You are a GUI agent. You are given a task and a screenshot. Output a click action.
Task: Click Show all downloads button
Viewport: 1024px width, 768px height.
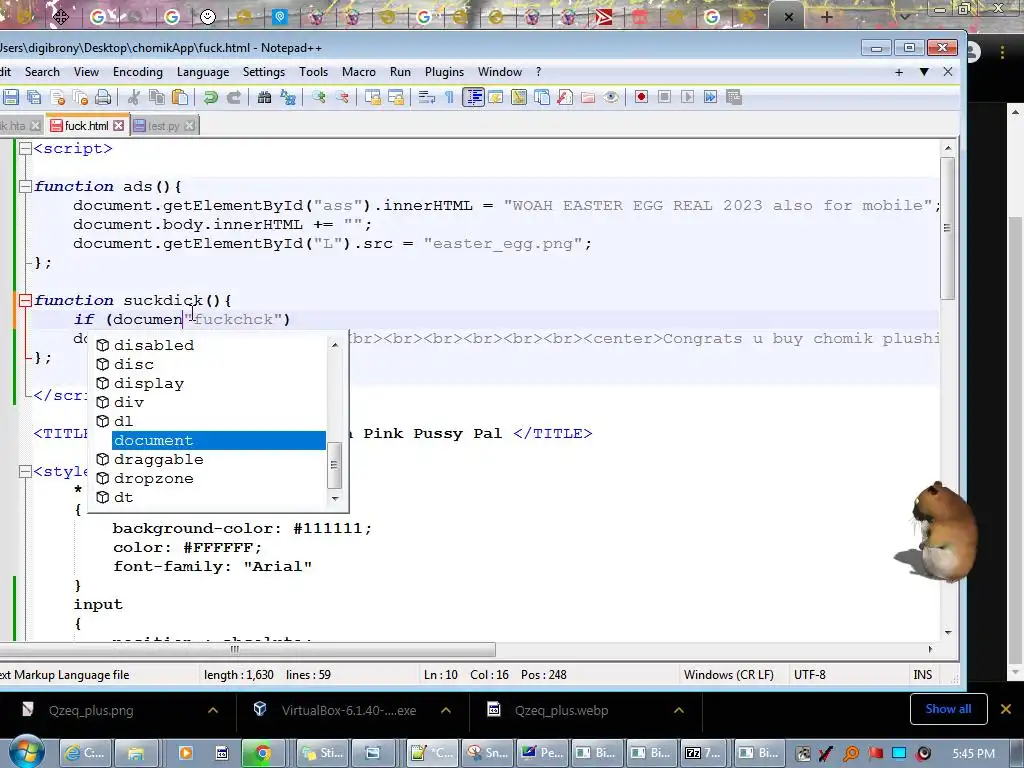click(x=948, y=709)
